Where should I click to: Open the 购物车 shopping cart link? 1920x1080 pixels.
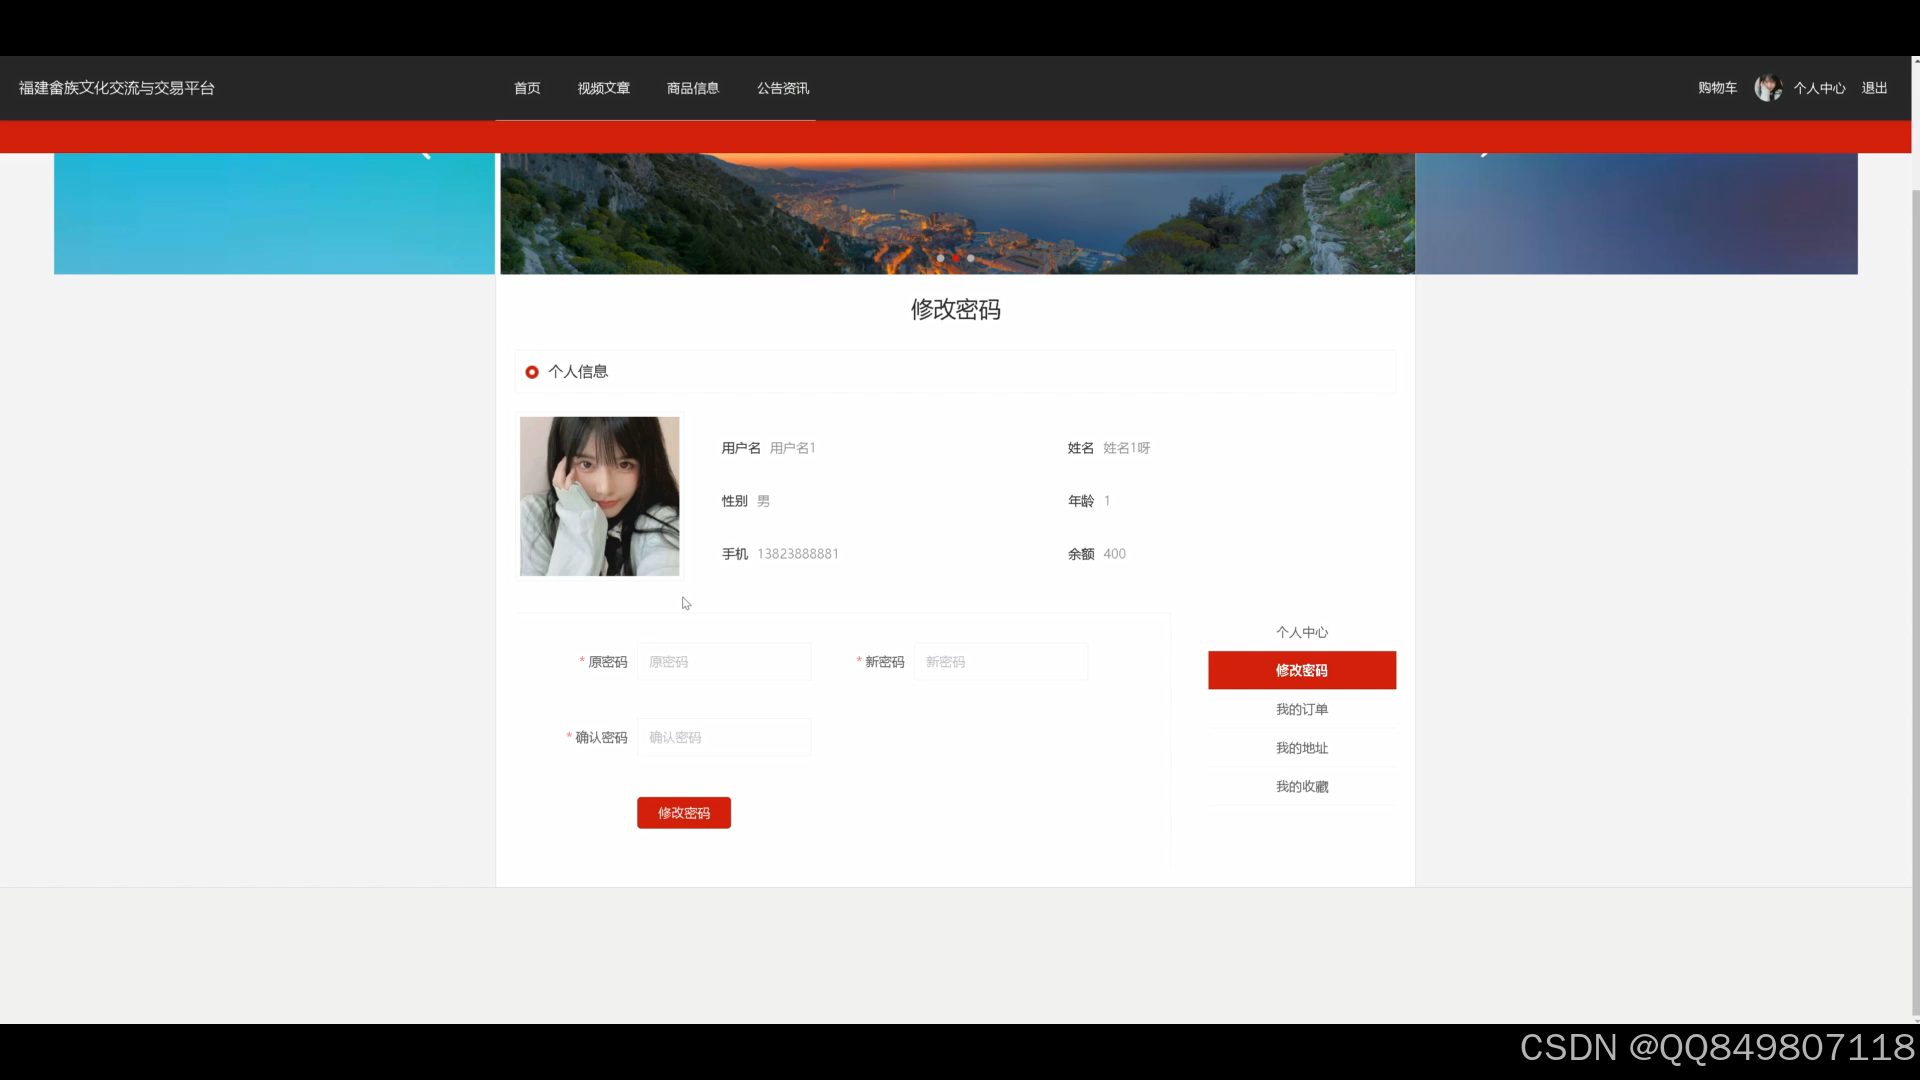[x=1717, y=88]
